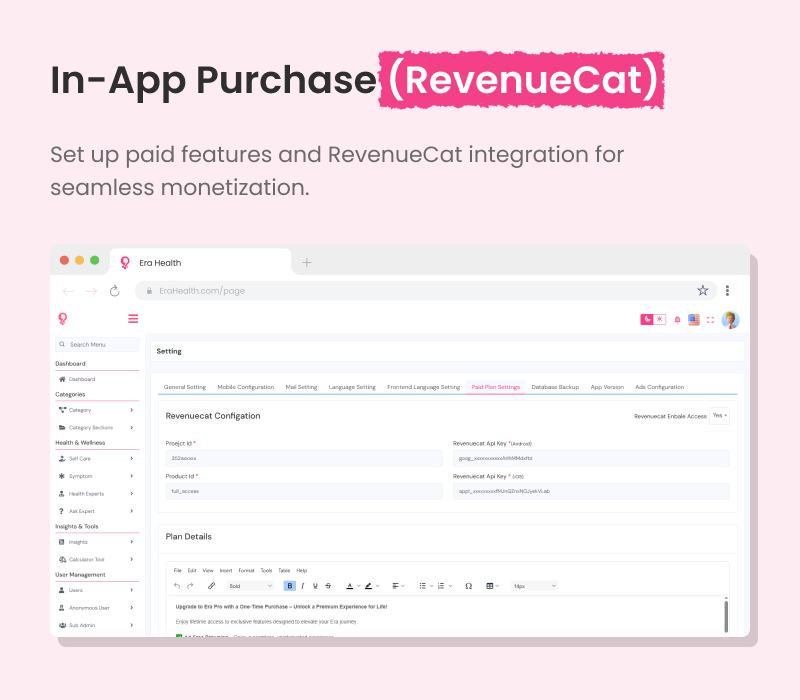Click the Revenuecat Api Key iOS field
The height and width of the screenshot is (700, 800).
[591, 491]
